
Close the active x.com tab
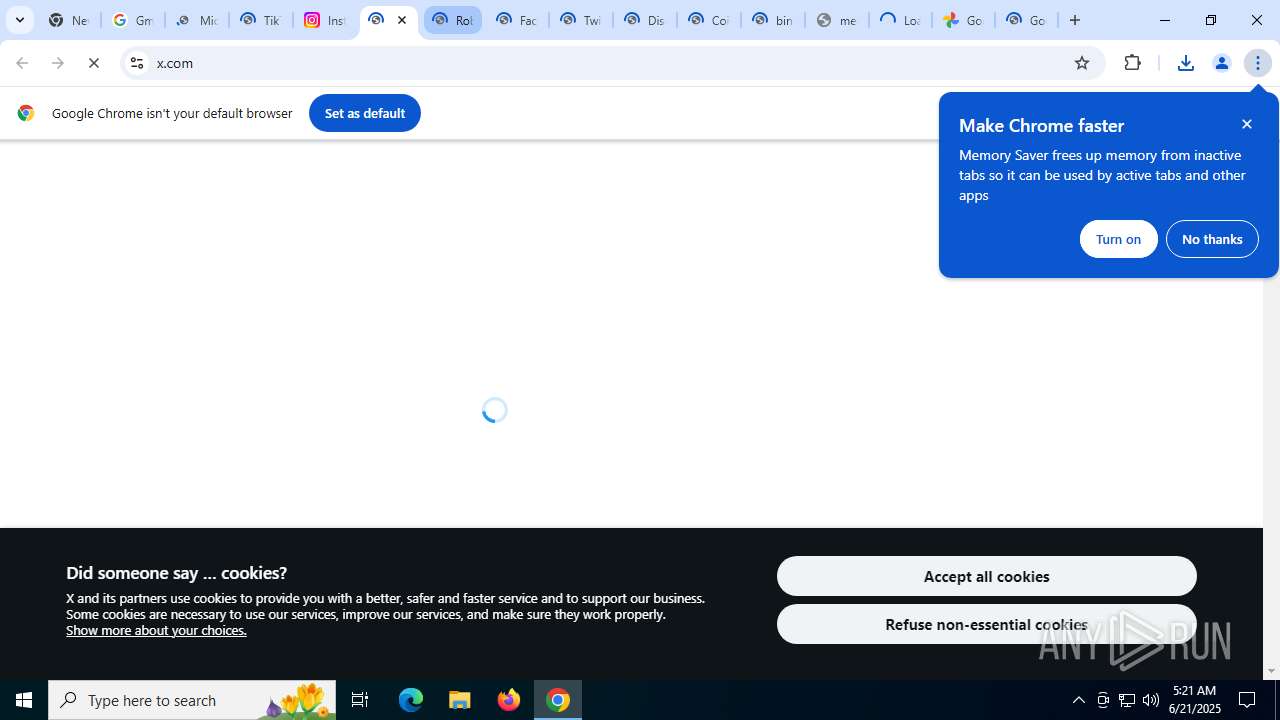[402, 20]
